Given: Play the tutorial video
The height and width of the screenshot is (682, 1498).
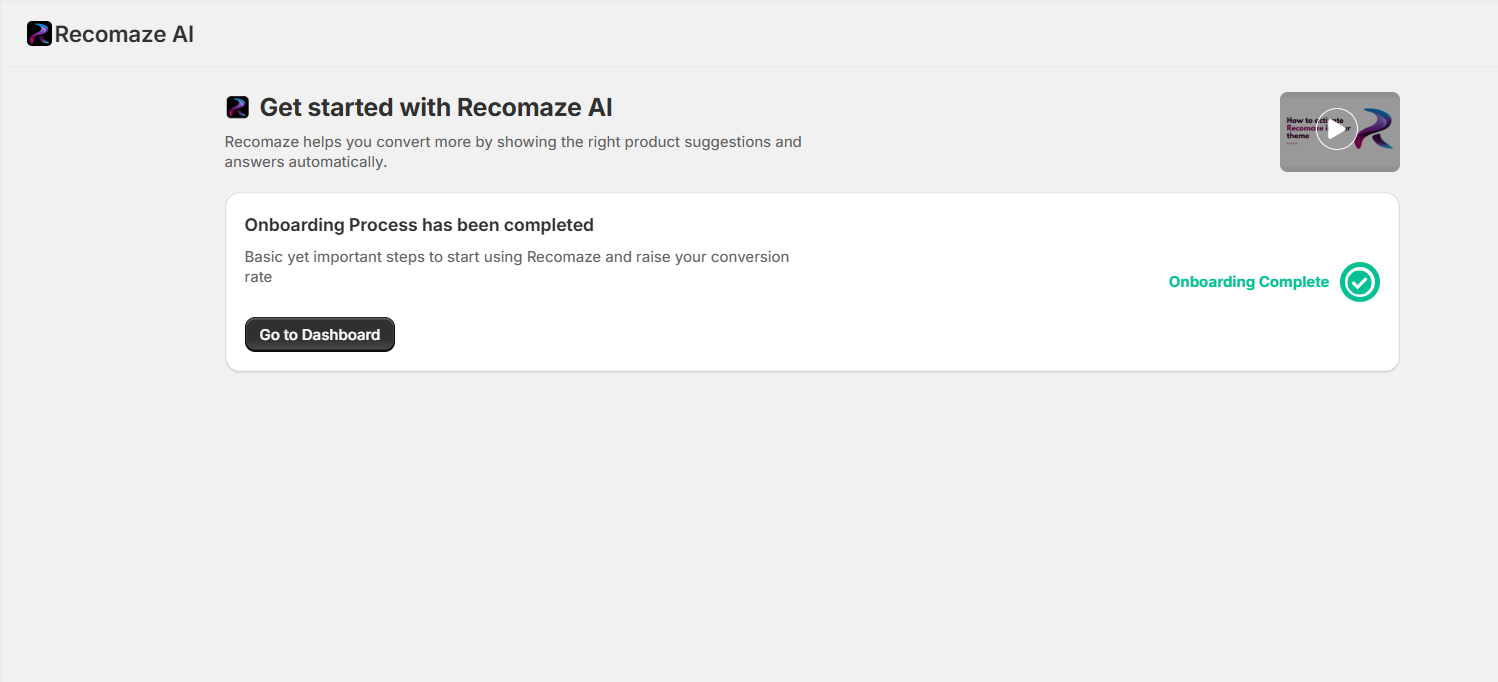Looking at the screenshot, I should (x=1337, y=129).
